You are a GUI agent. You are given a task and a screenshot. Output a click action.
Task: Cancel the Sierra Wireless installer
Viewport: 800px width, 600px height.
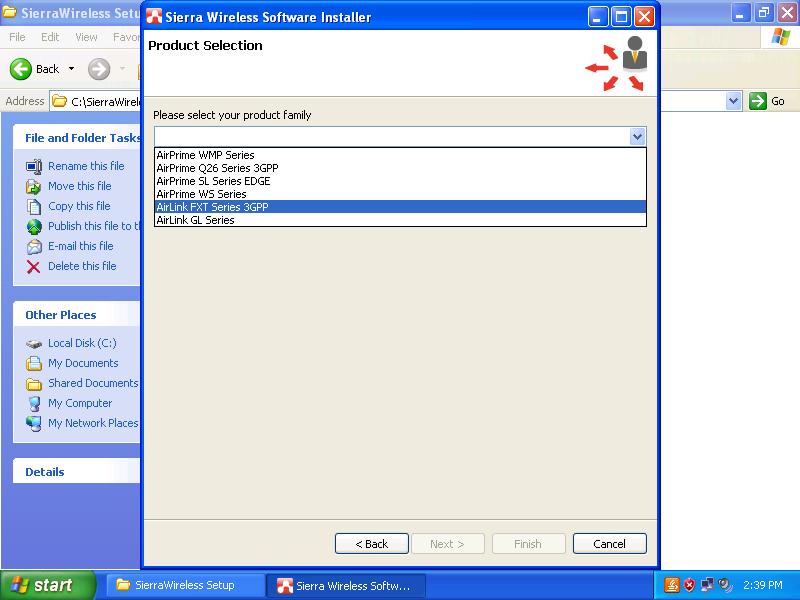609,544
